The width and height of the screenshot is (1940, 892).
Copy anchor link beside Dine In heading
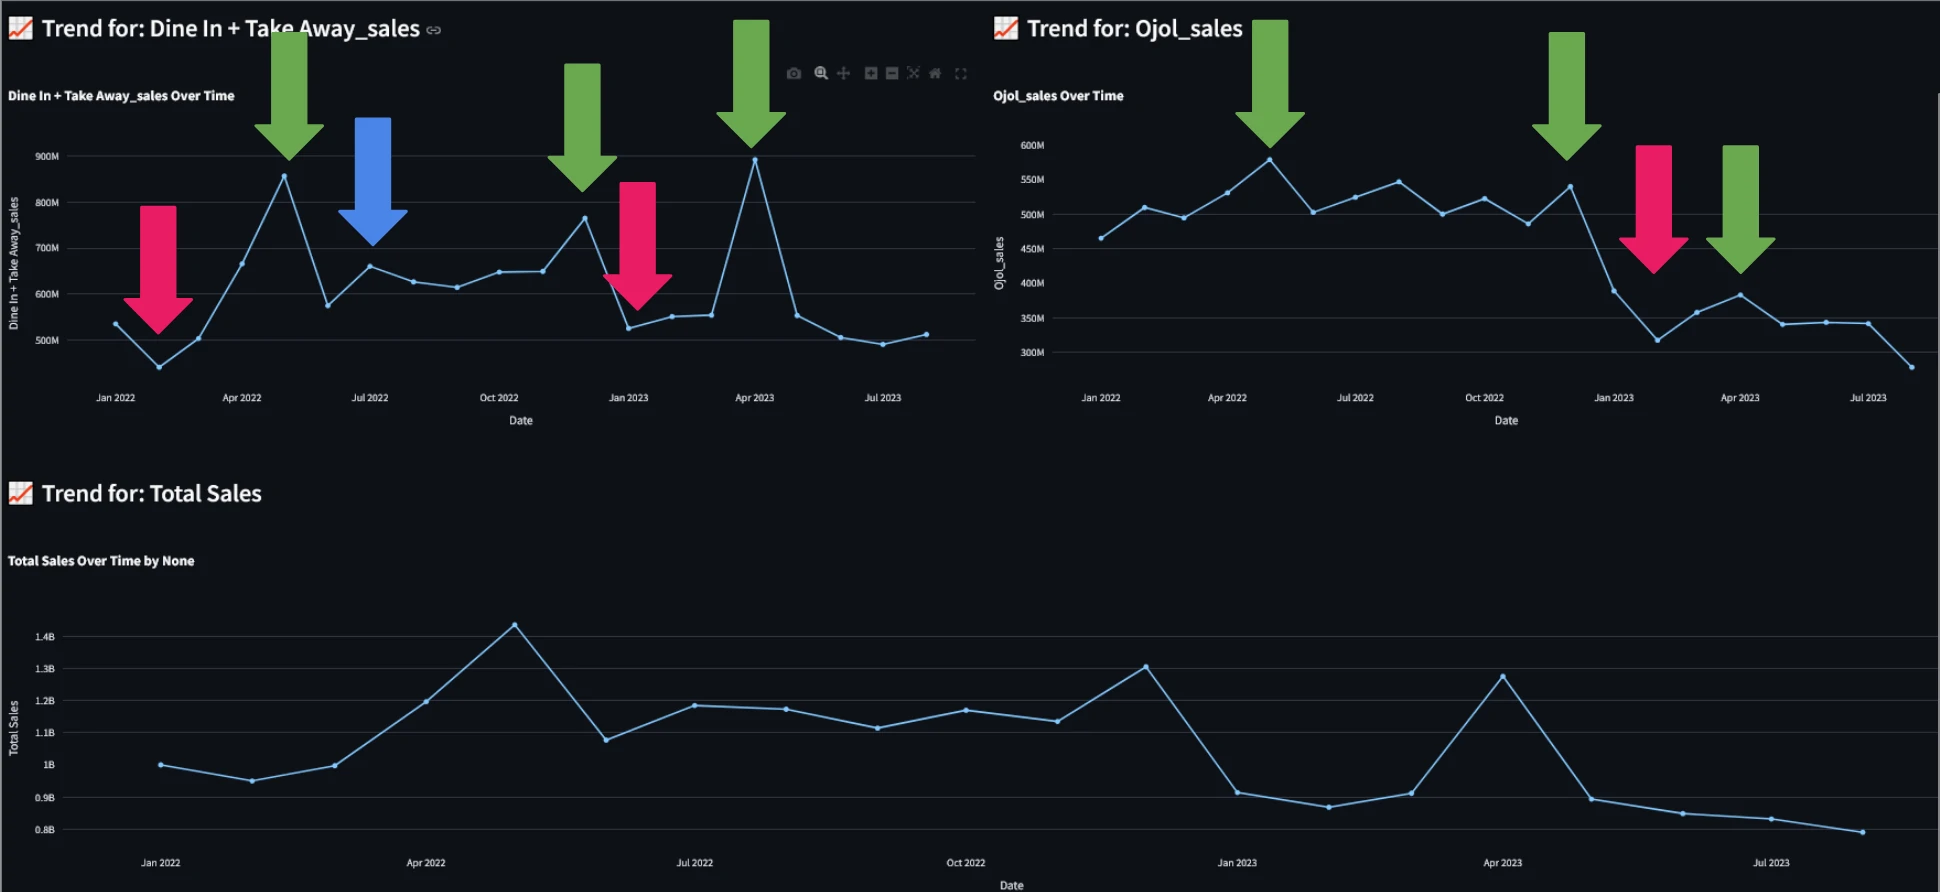click(434, 30)
